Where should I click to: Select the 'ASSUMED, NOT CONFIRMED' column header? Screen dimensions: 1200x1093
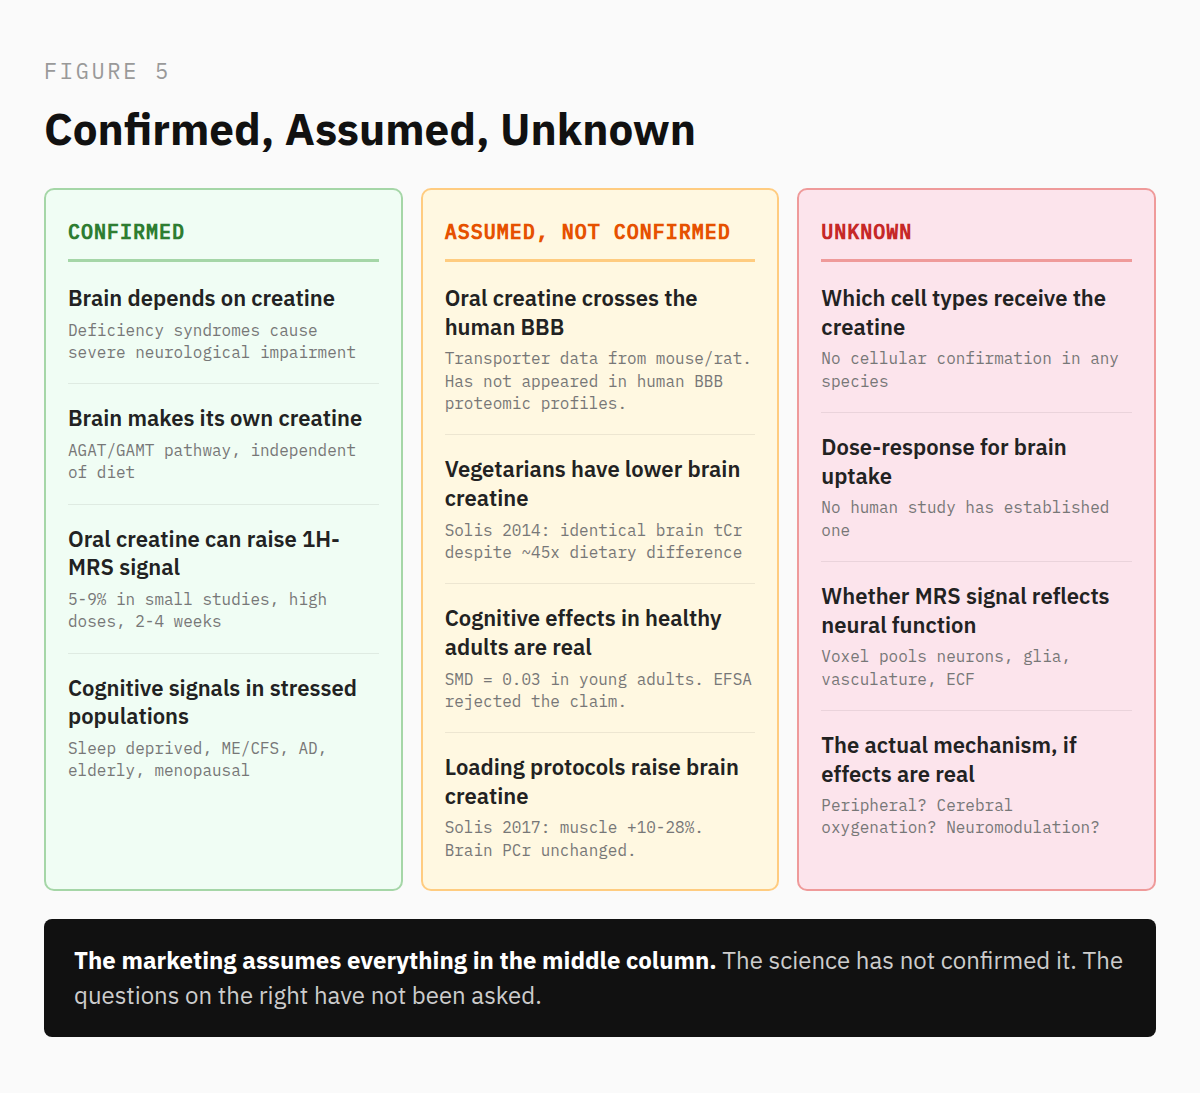pos(587,232)
